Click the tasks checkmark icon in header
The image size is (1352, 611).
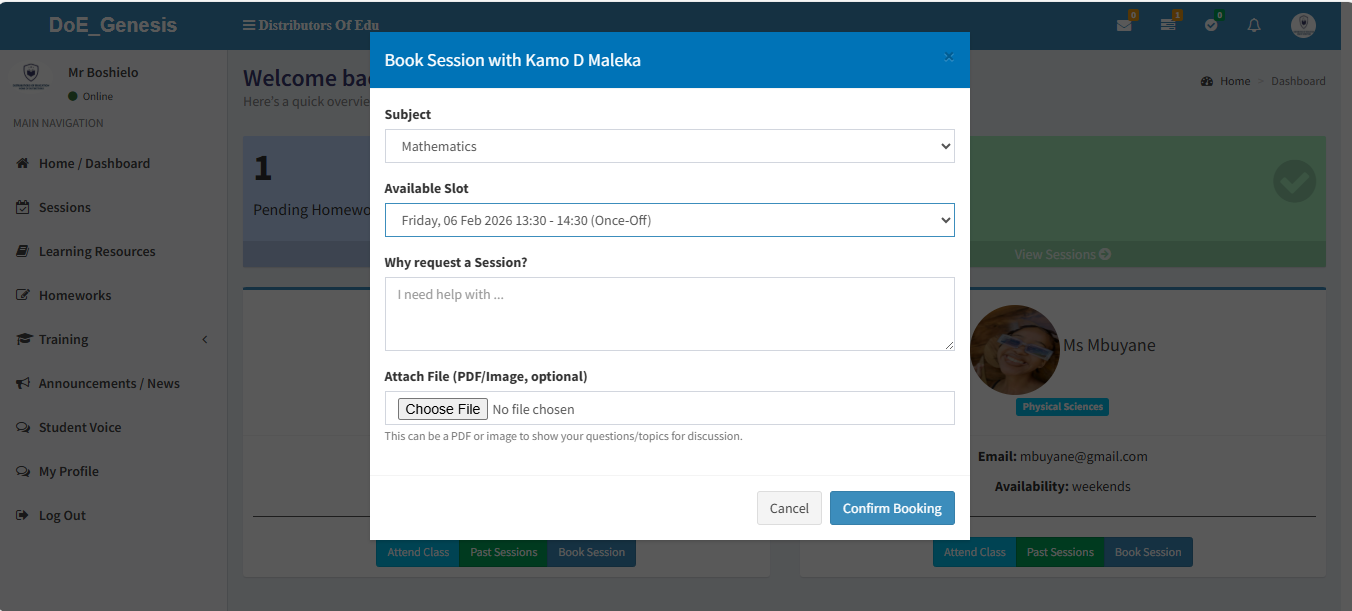1211,25
